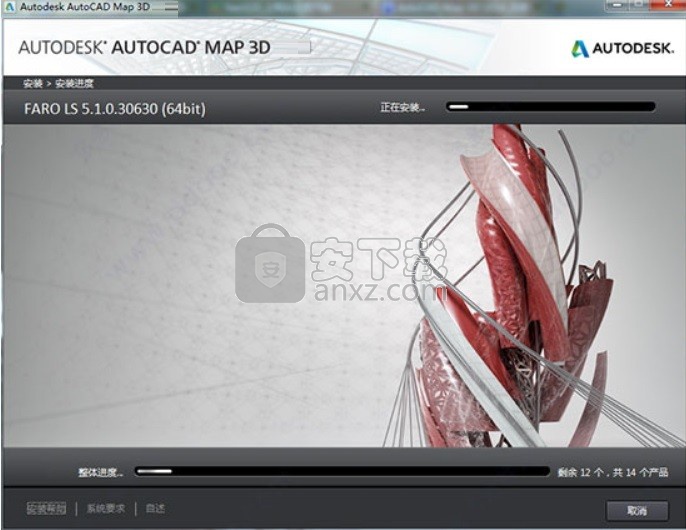This screenshot has width=686, height=530.
Task: Open the 安装帮助 link
Action: tap(46, 509)
